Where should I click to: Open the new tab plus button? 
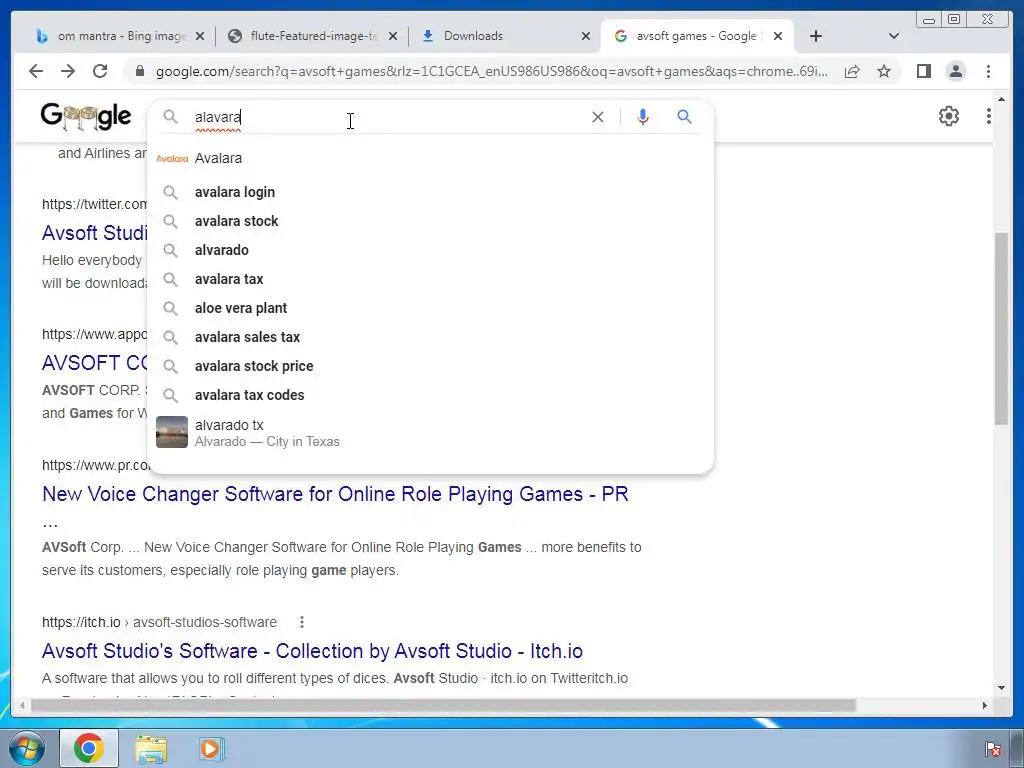click(816, 36)
